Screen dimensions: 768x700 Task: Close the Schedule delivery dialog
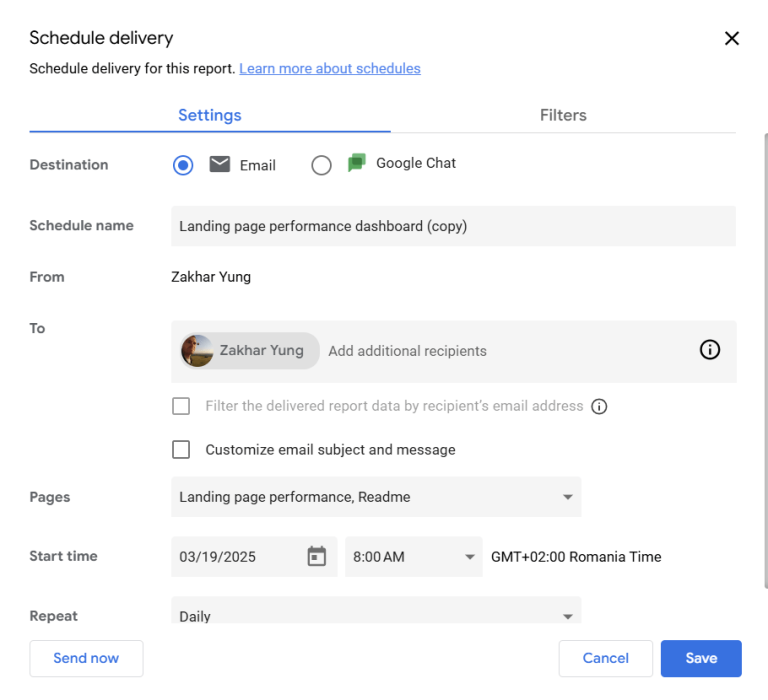point(732,39)
